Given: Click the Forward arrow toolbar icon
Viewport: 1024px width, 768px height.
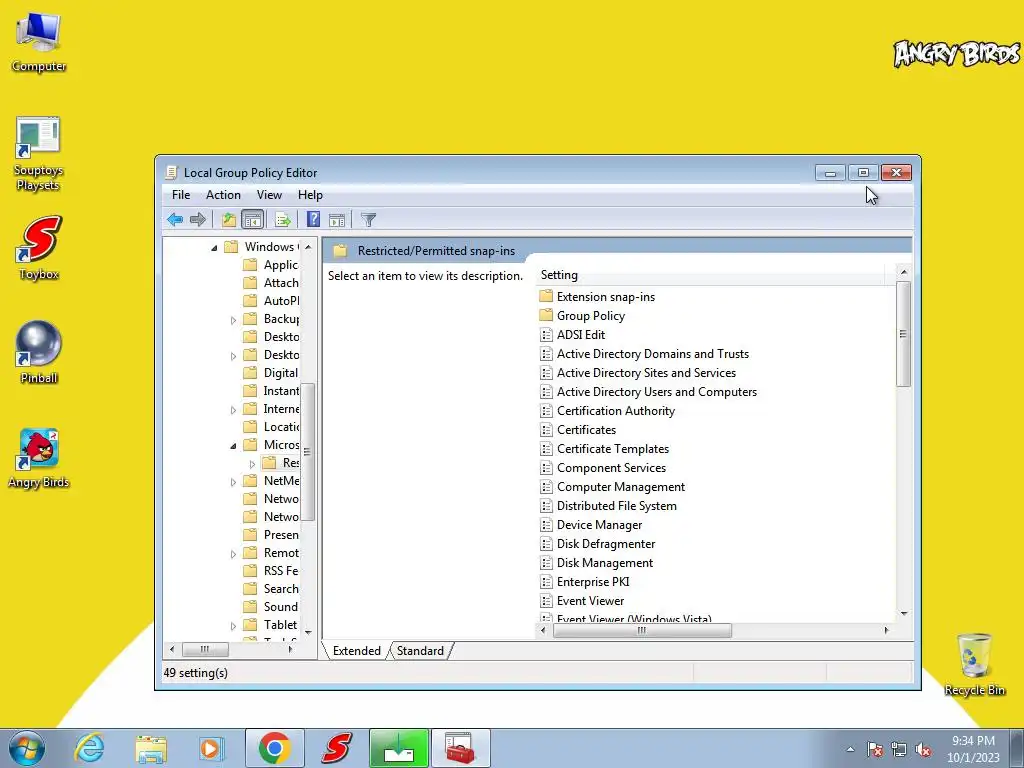Looking at the screenshot, I should [x=197, y=219].
